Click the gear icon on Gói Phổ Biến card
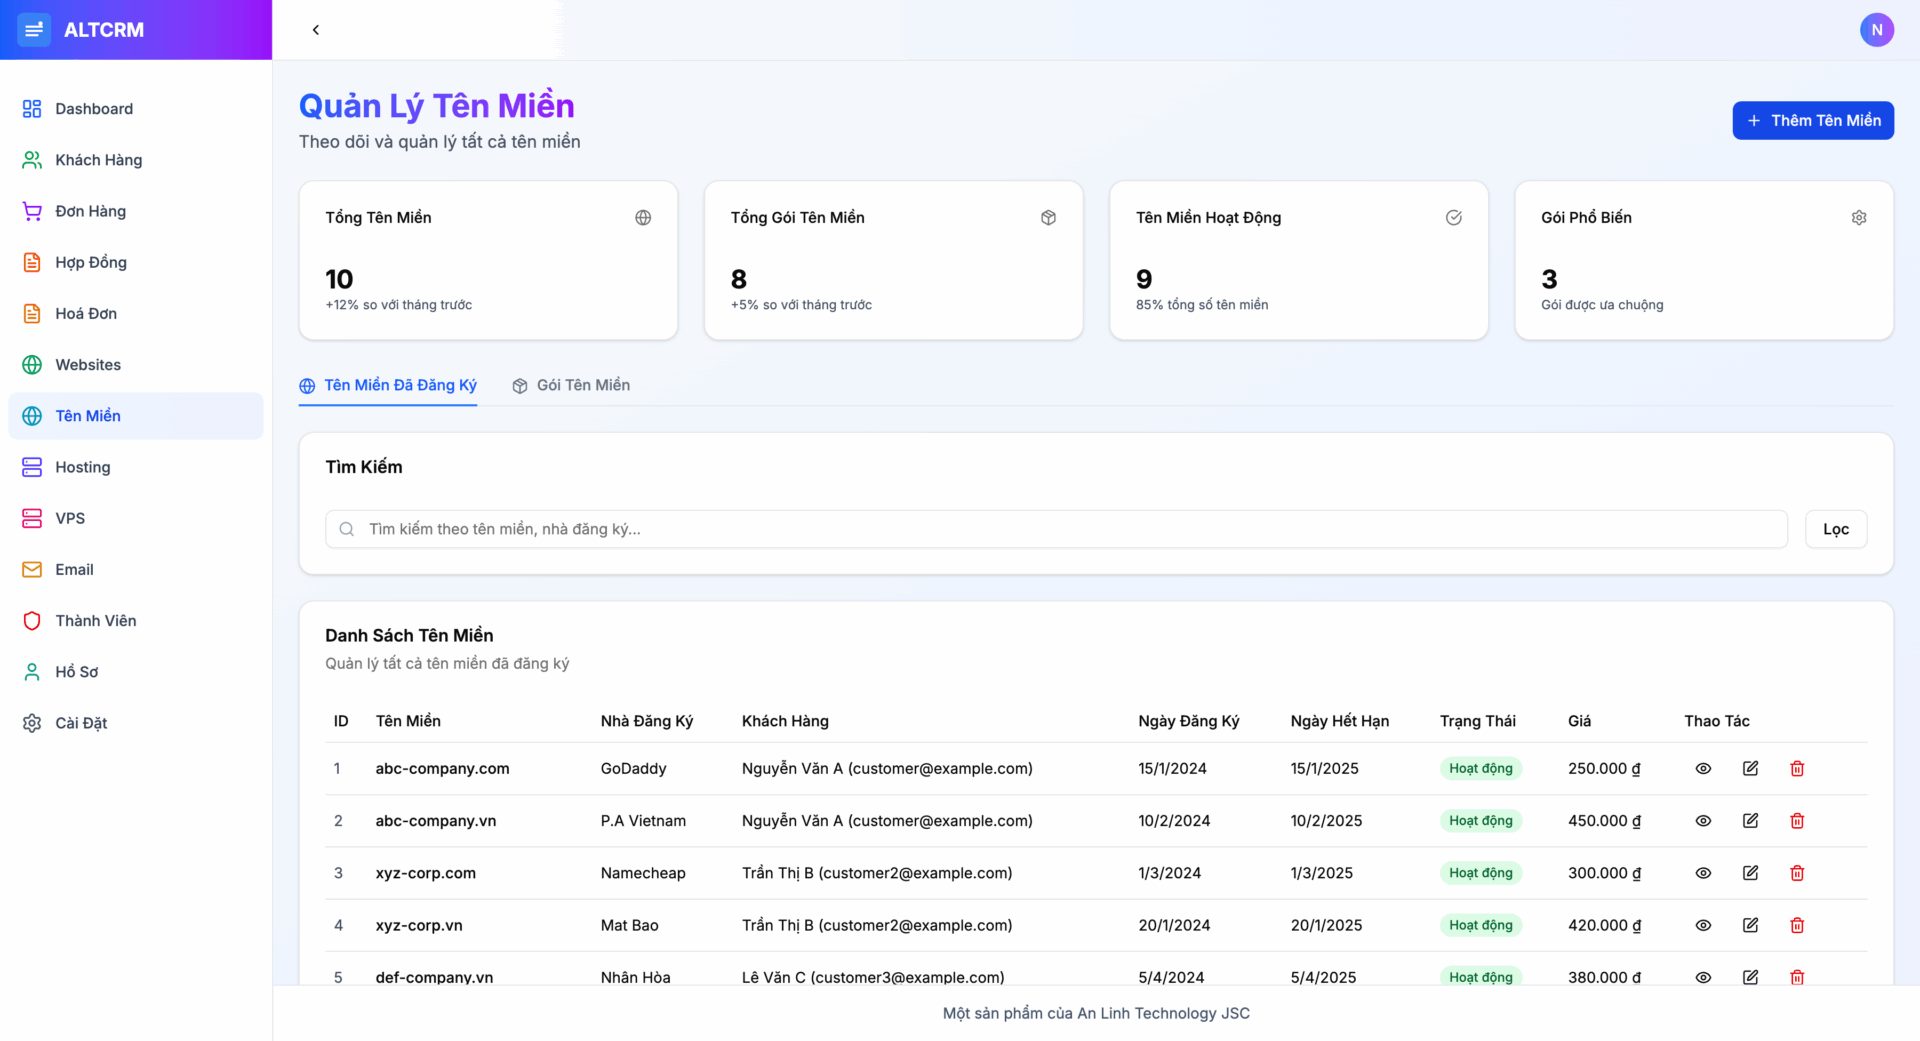1920x1041 pixels. click(1858, 217)
